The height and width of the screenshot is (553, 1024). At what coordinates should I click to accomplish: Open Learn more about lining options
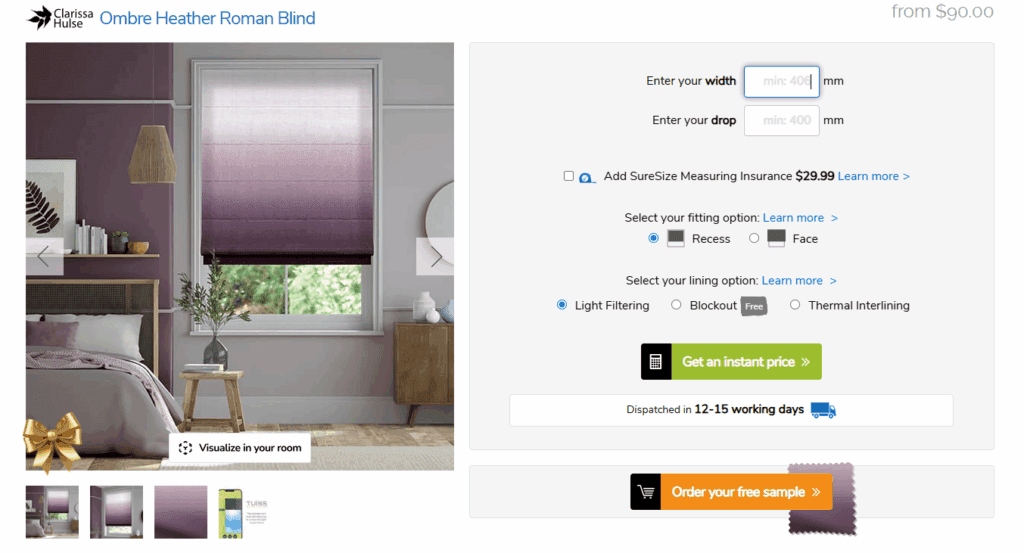tap(799, 281)
